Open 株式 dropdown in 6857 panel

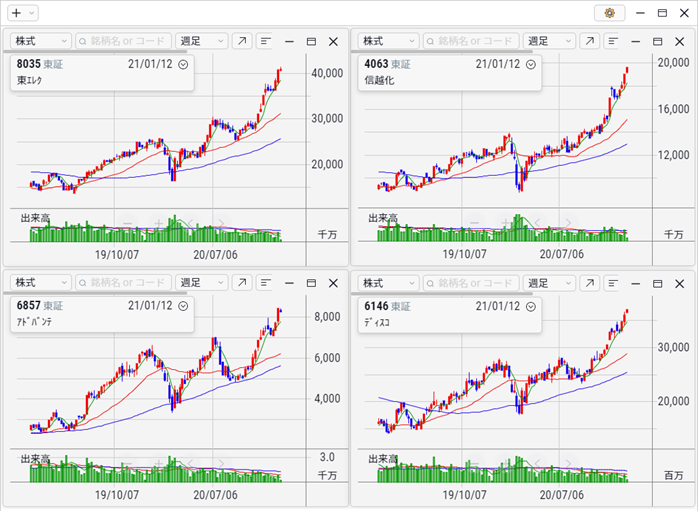click(x=41, y=283)
